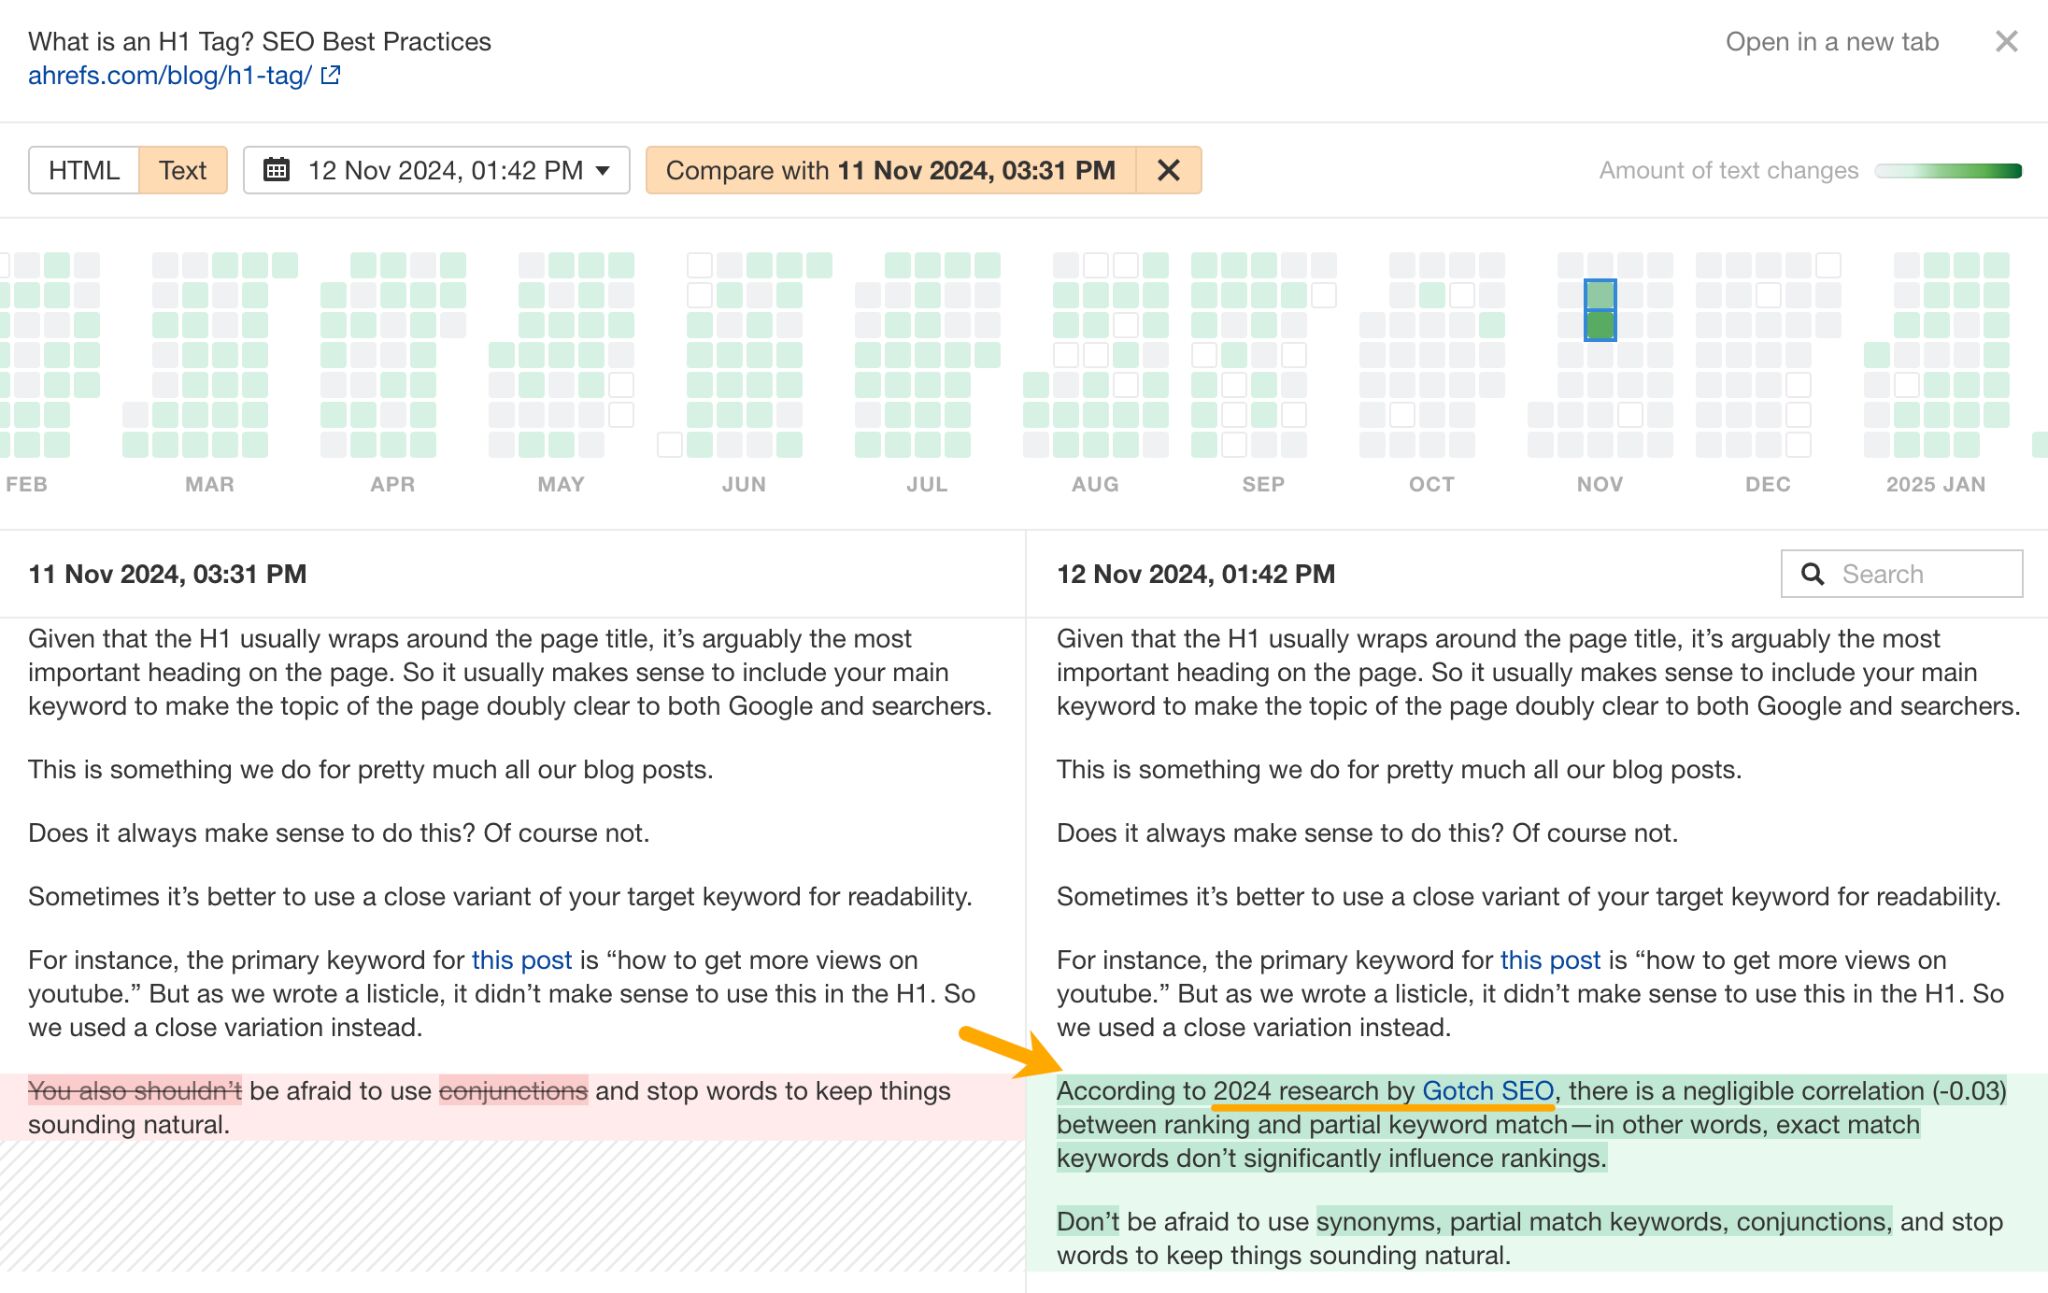The image size is (2048, 1293).
Task: Close the page history panel with top-right X
Action: pos(2007,42)
